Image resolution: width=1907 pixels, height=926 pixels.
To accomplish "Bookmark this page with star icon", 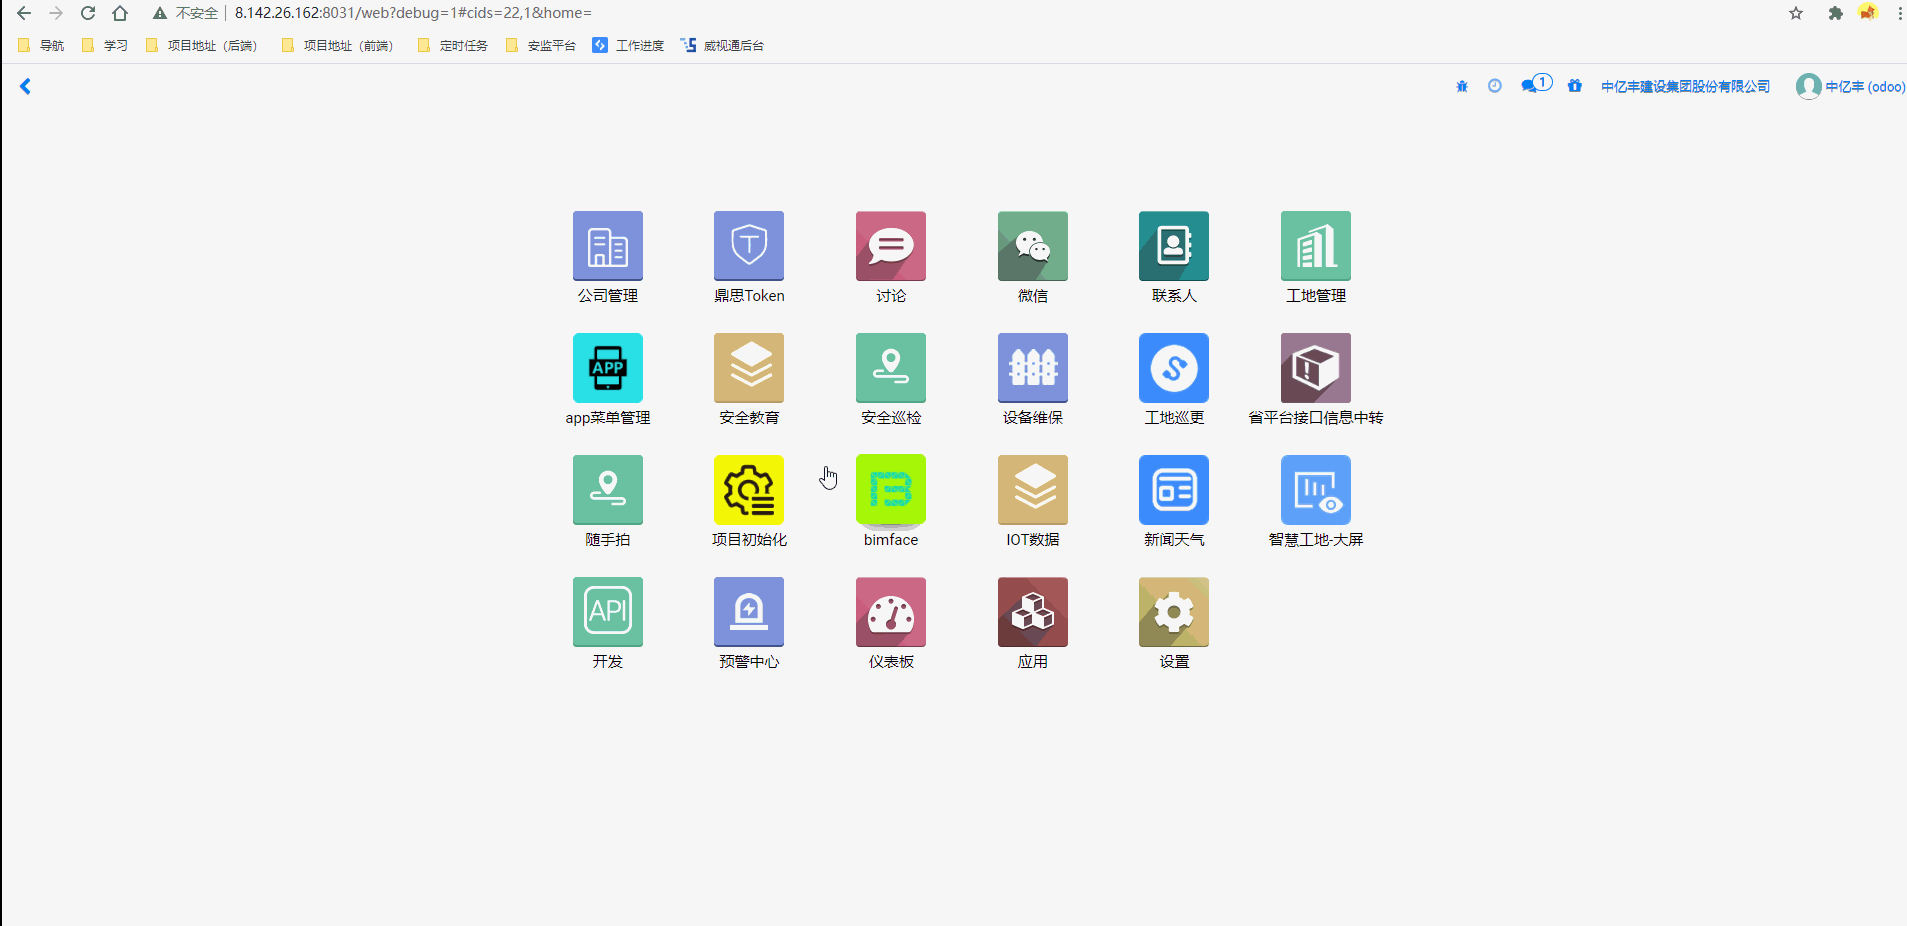I will (x=1796, y=13).
